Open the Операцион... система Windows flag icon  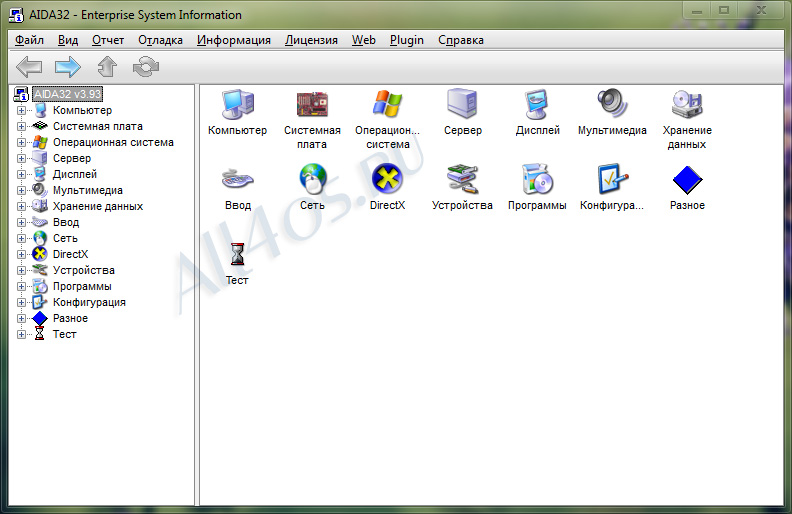(387, 104)
